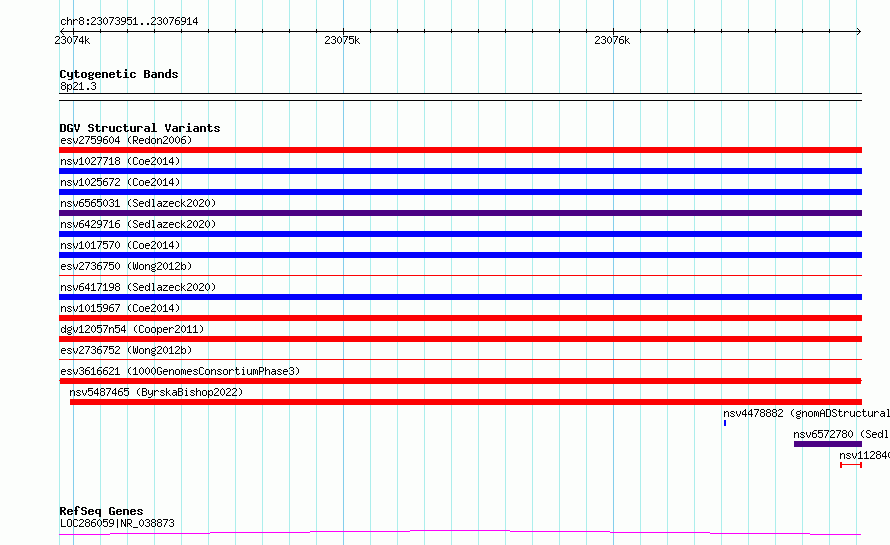Click the 8p21.3 cytogenetic band bar
The height and width of the screenshot is (545, 890).
click(x=460, y=97)
